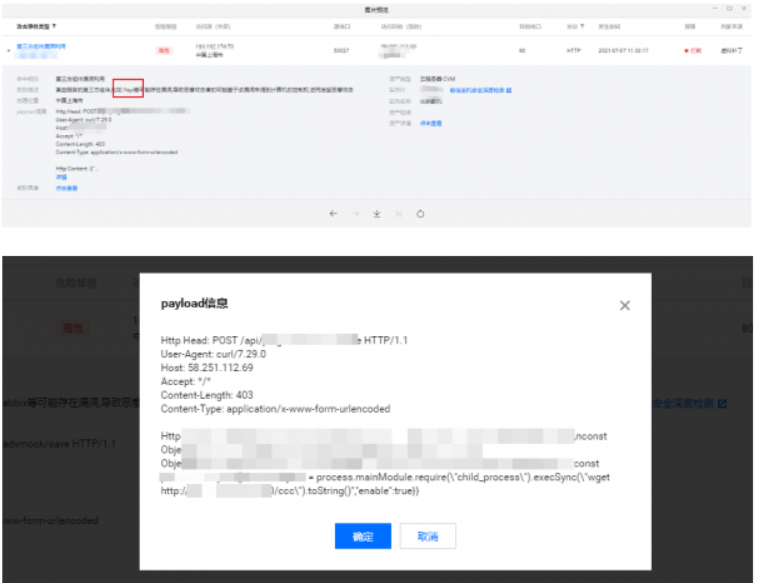Close the payload信息 dialog
This screenshot has width=757, height=585.
[625, 305]
